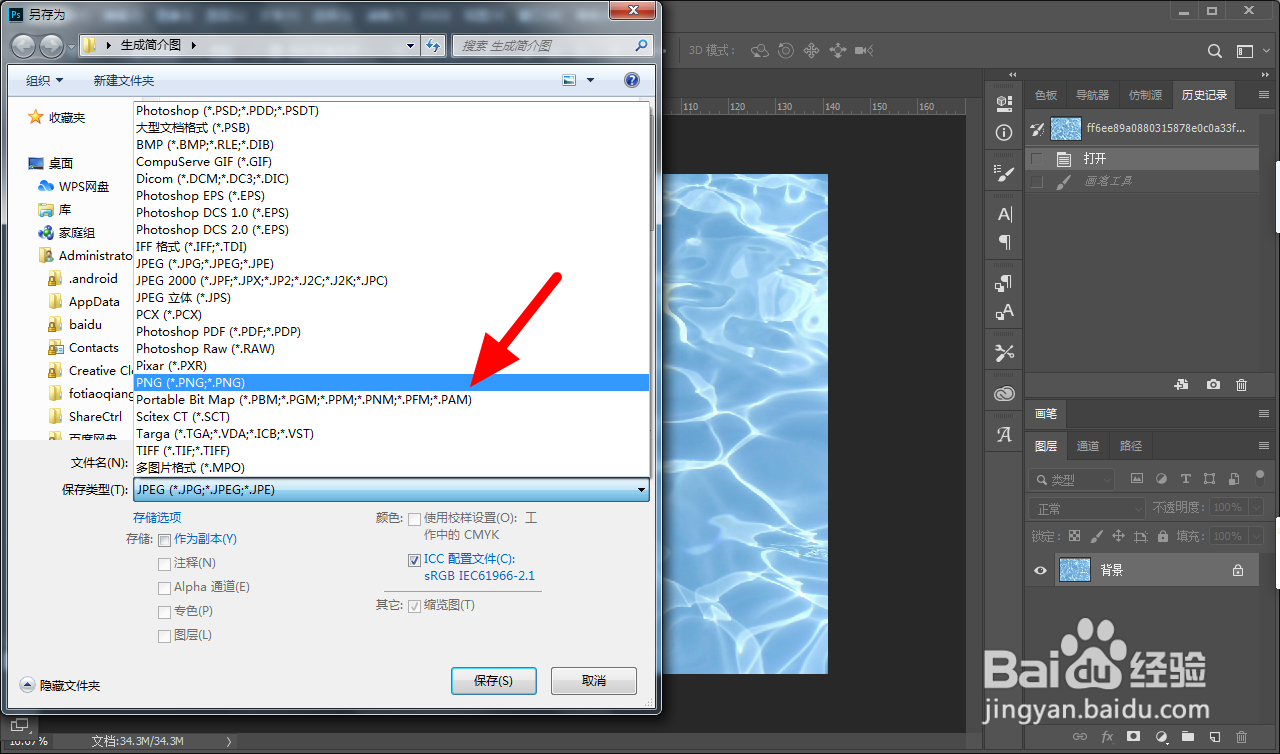Toggle visibility eye of 背景 layer
The height and width of the screenshot is (754, 1280).
click(x=1040, y=570)
